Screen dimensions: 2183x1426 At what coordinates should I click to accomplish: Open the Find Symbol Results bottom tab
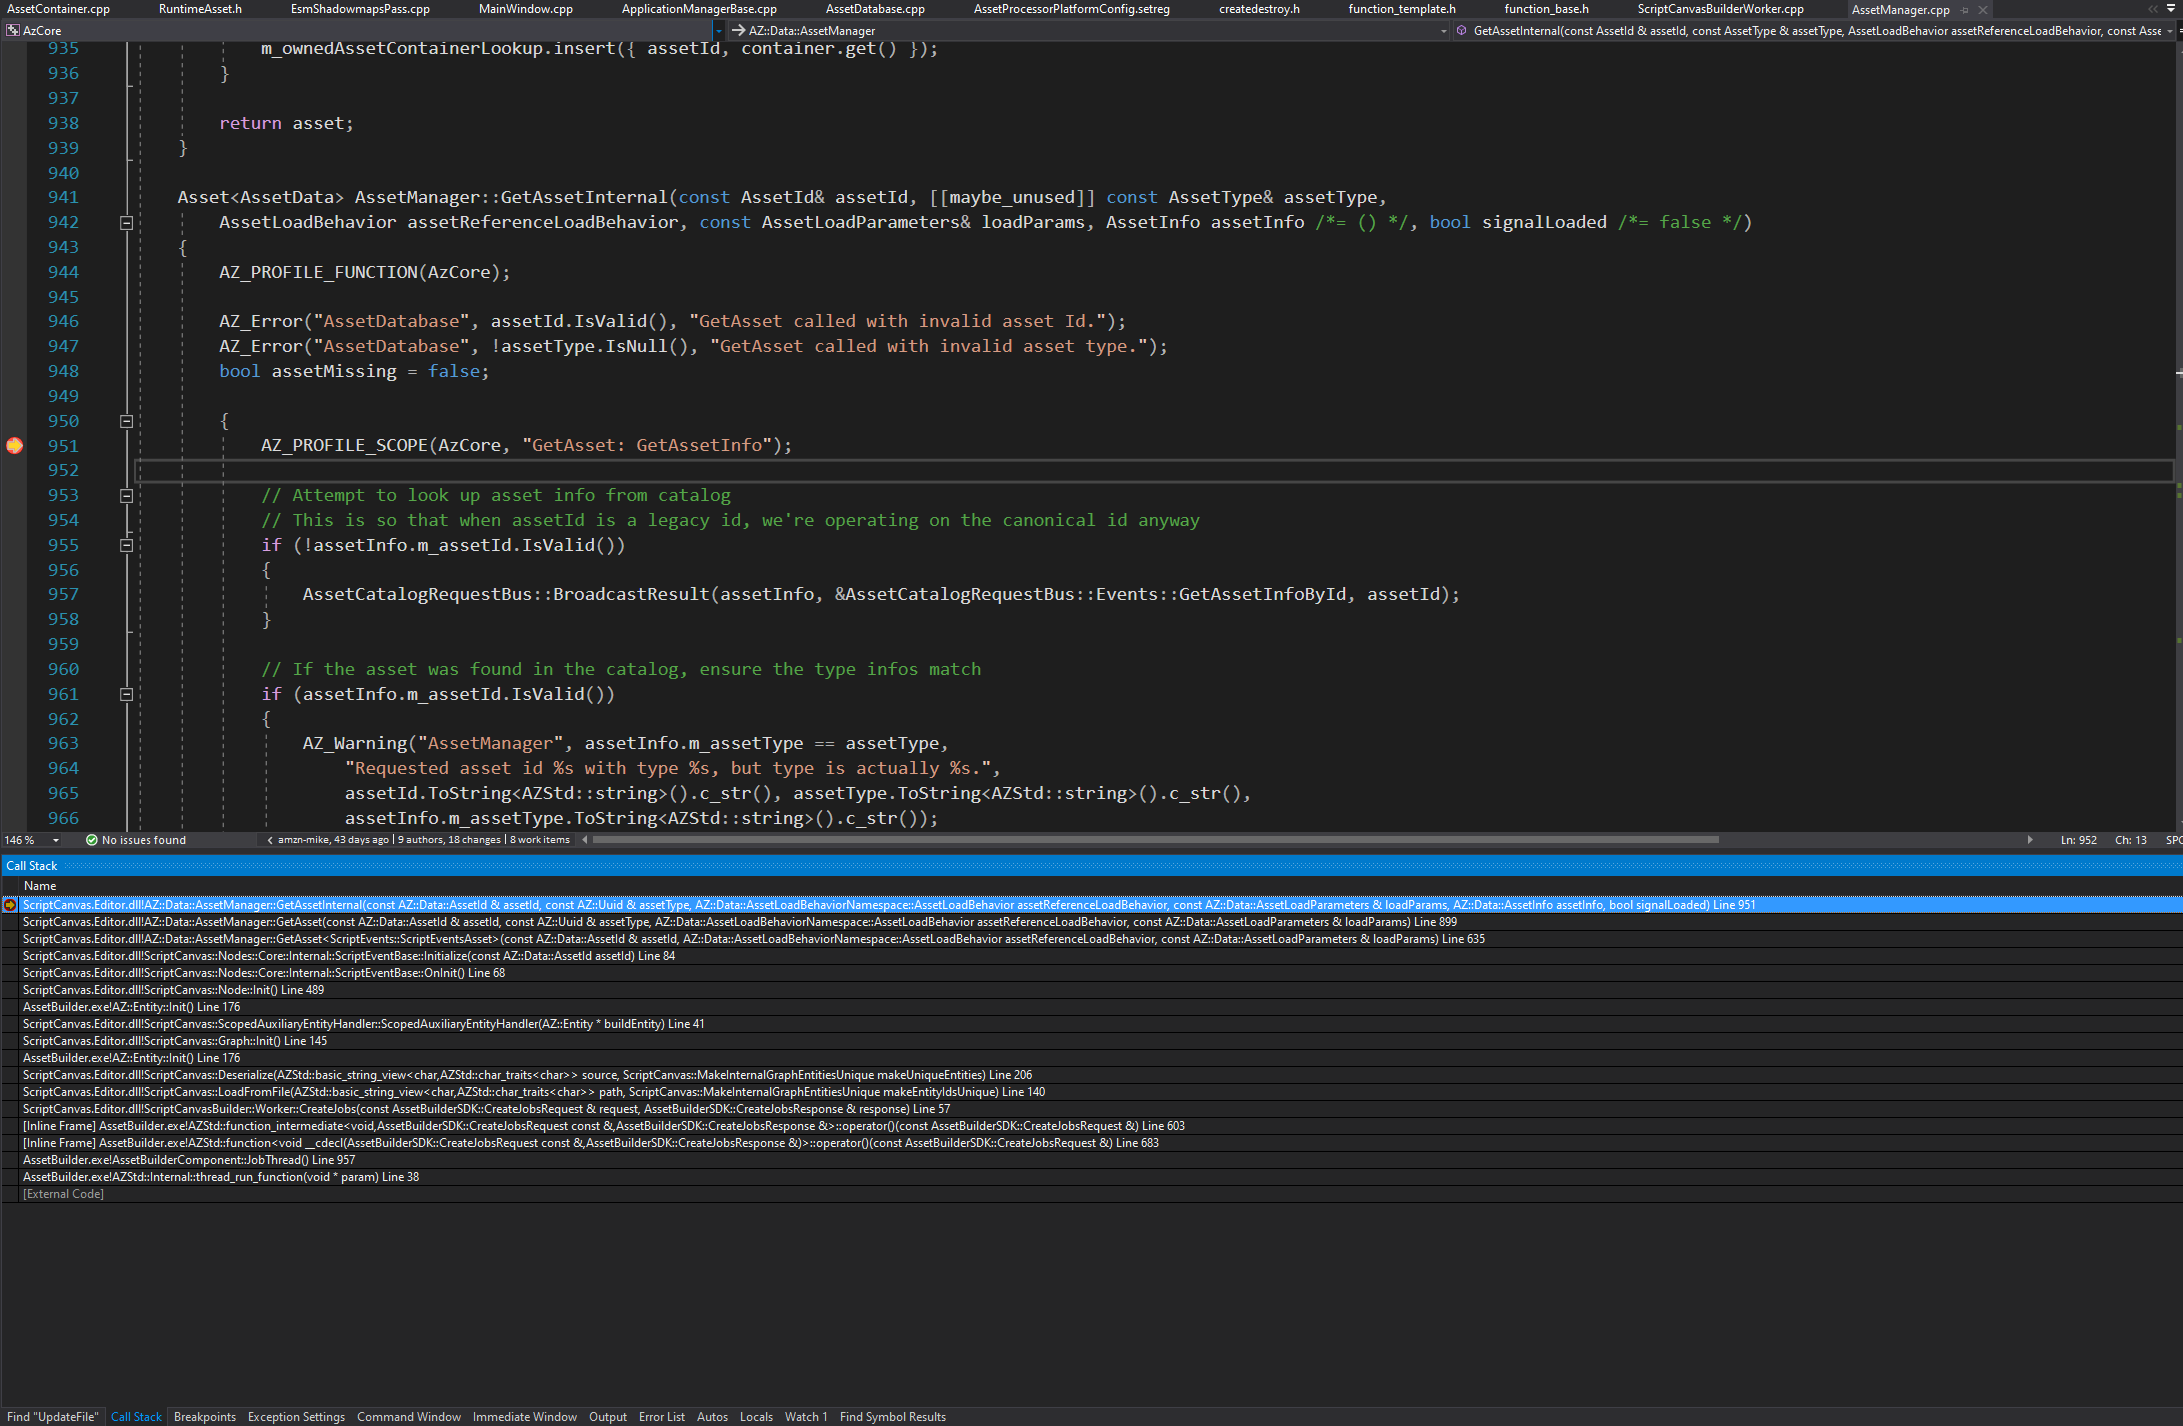point(893,1417)
